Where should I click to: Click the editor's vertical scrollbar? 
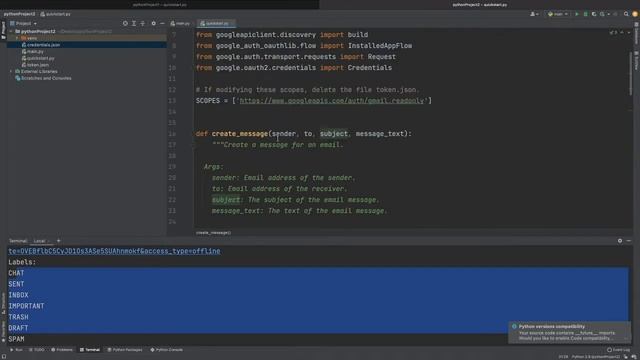click(631, 73)
